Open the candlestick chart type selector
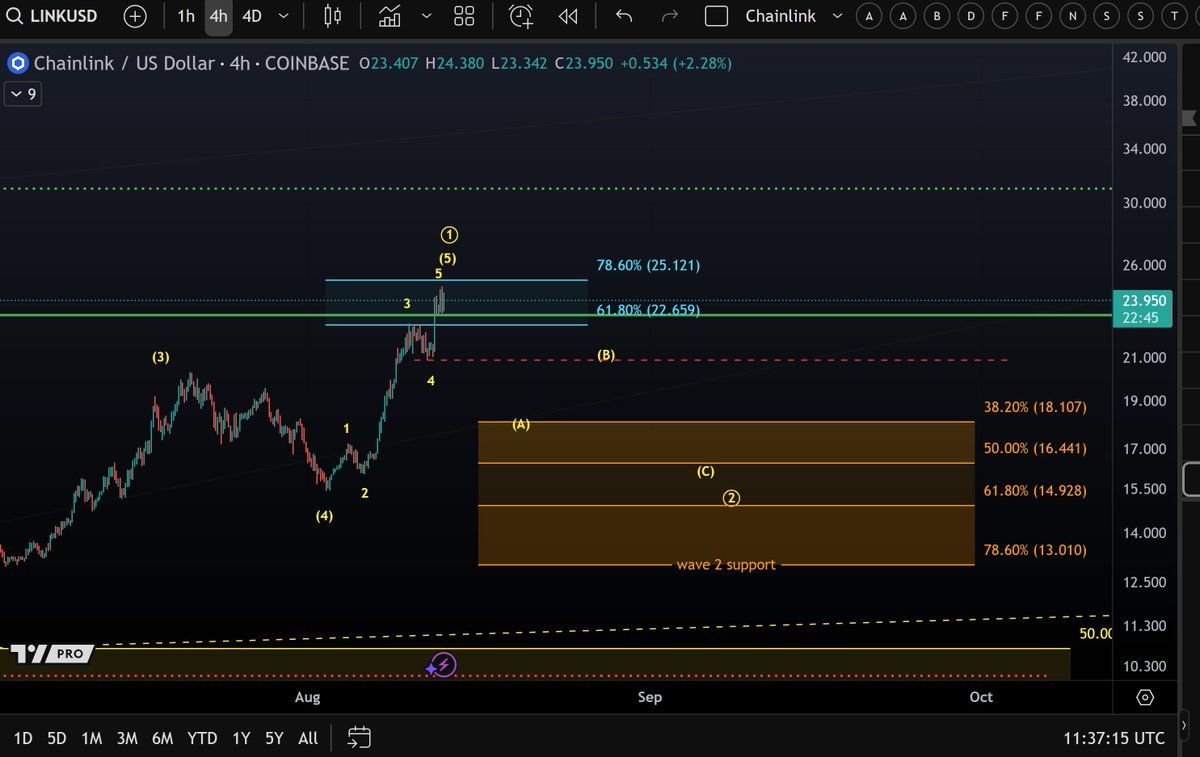 tap(333, 16)
